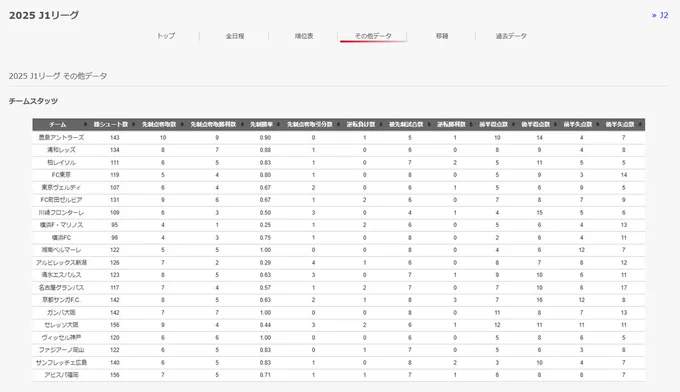The width and height of the screenshot is (680, 392).
Task: Select 東京ヴェルディ in the table
Action: (61, 187)
